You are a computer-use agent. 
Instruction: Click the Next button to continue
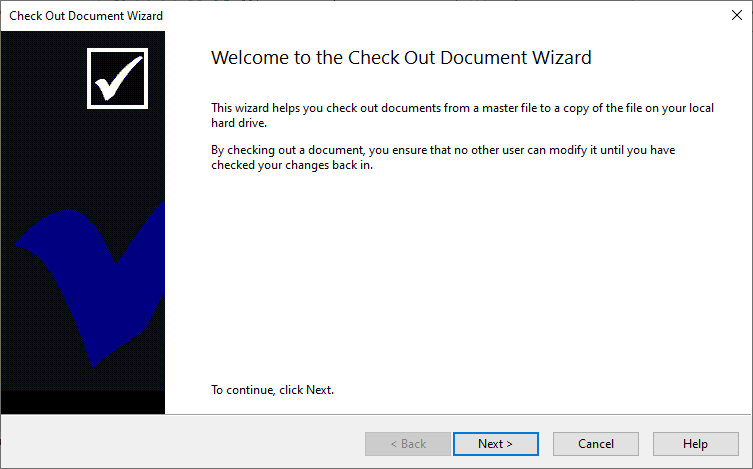tap(496, 444)
